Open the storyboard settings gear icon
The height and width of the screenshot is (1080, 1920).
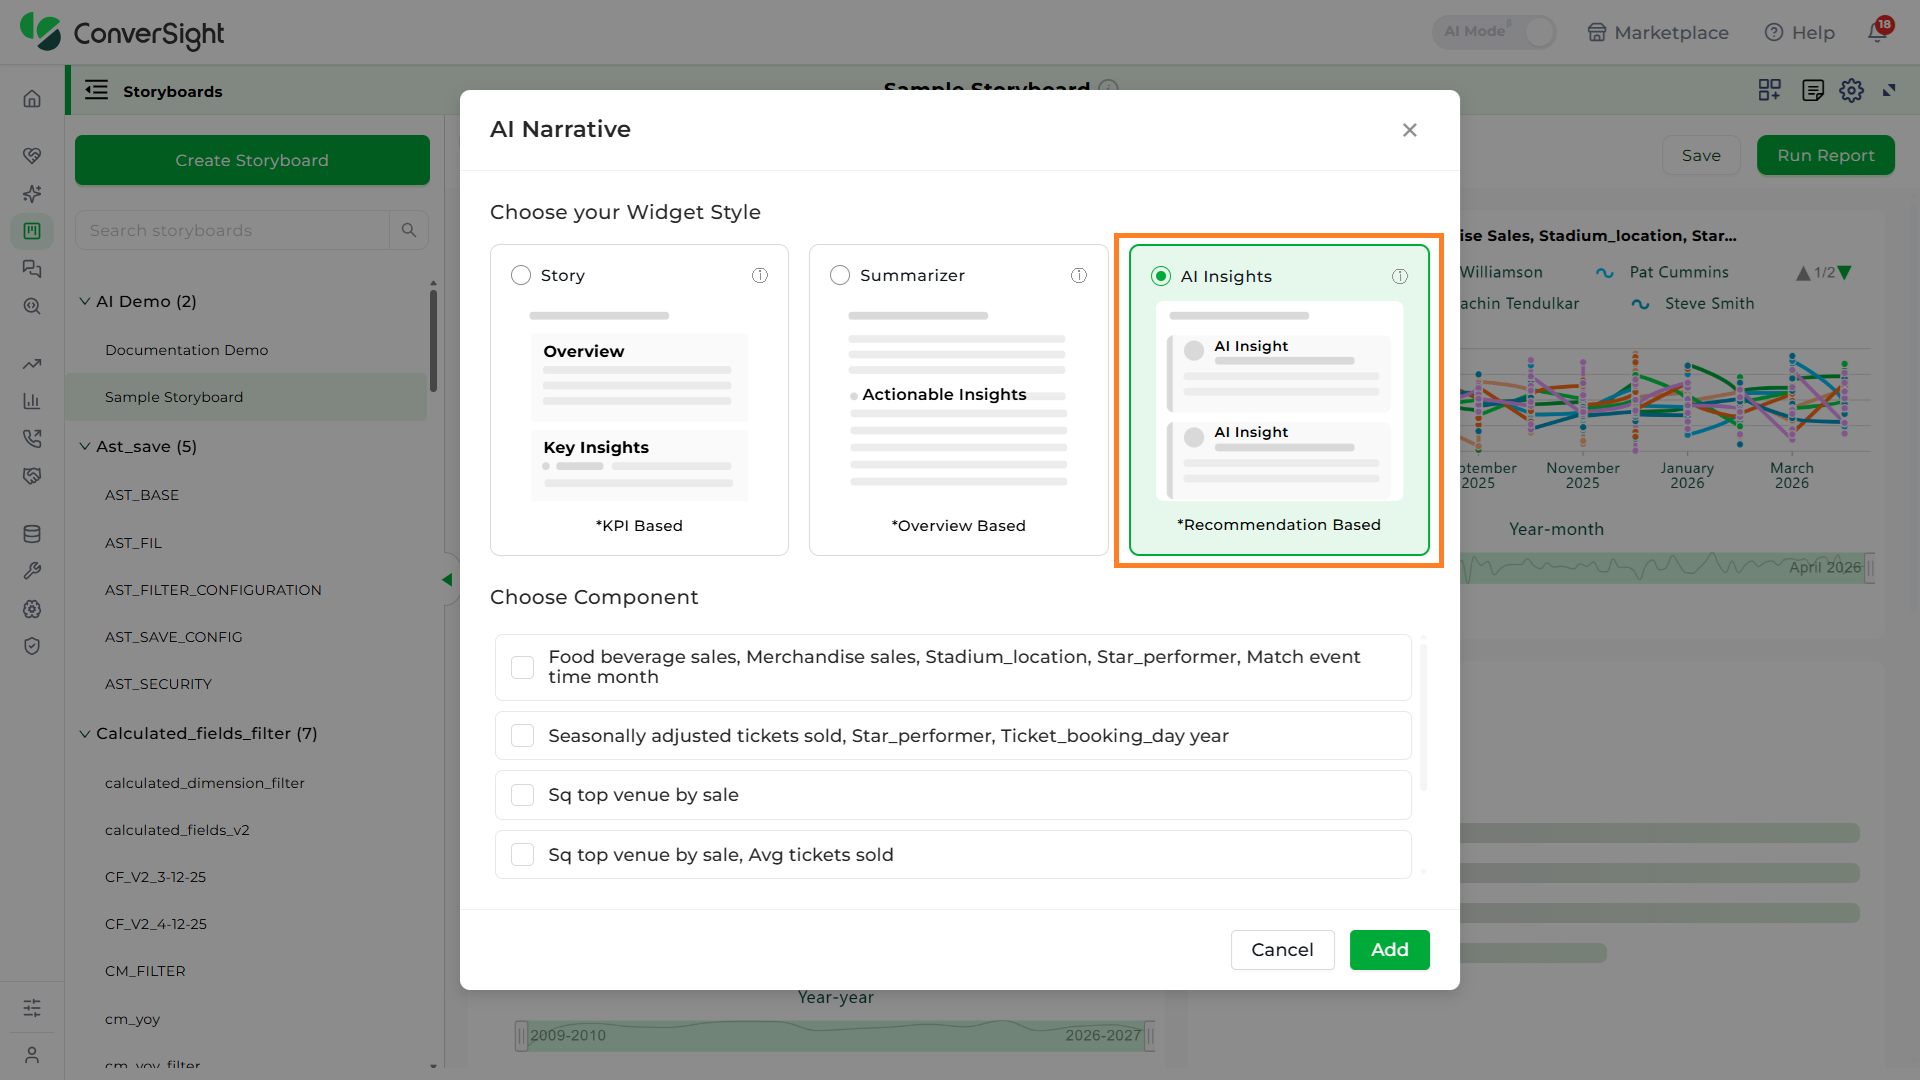click(x=1851, y=90)
